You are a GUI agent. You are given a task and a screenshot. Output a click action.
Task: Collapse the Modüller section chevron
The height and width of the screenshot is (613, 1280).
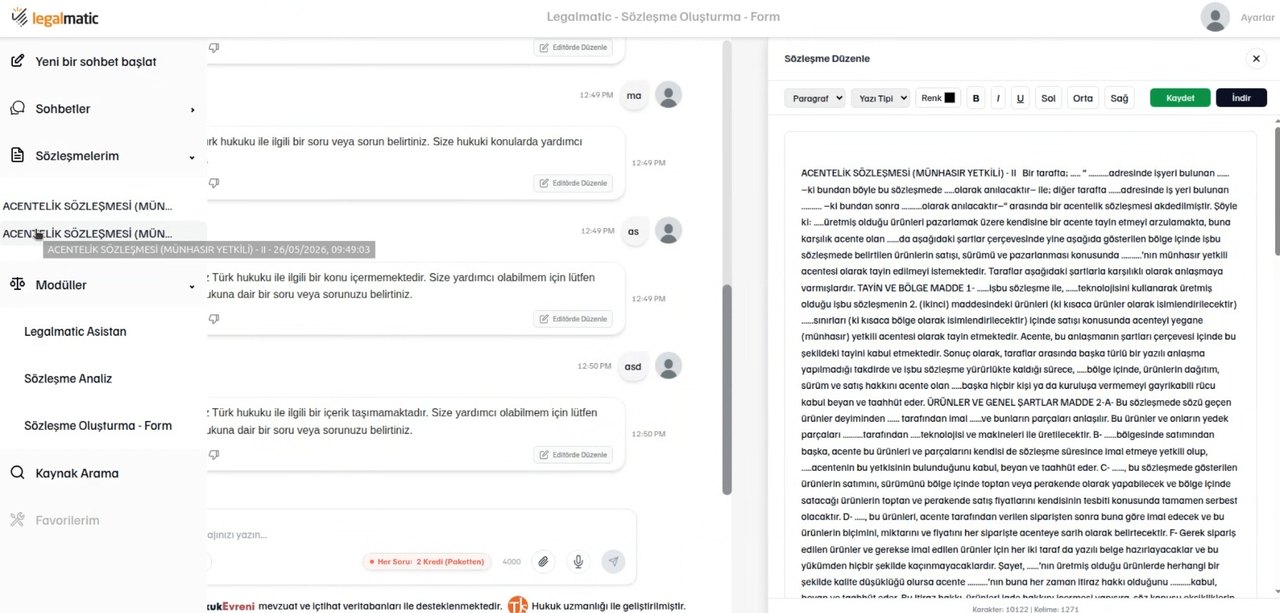(192, 286)
